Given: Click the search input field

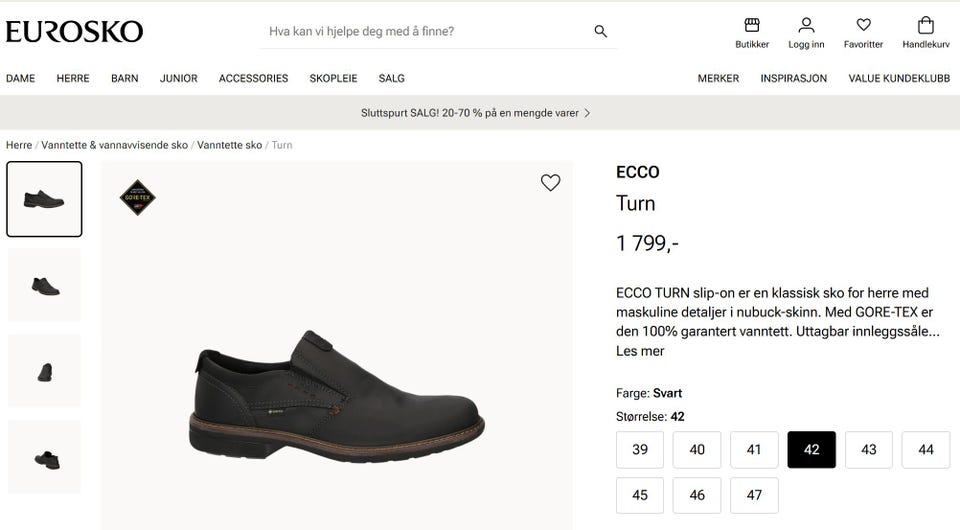Looking at the screenshot, I should pos(425,31).
